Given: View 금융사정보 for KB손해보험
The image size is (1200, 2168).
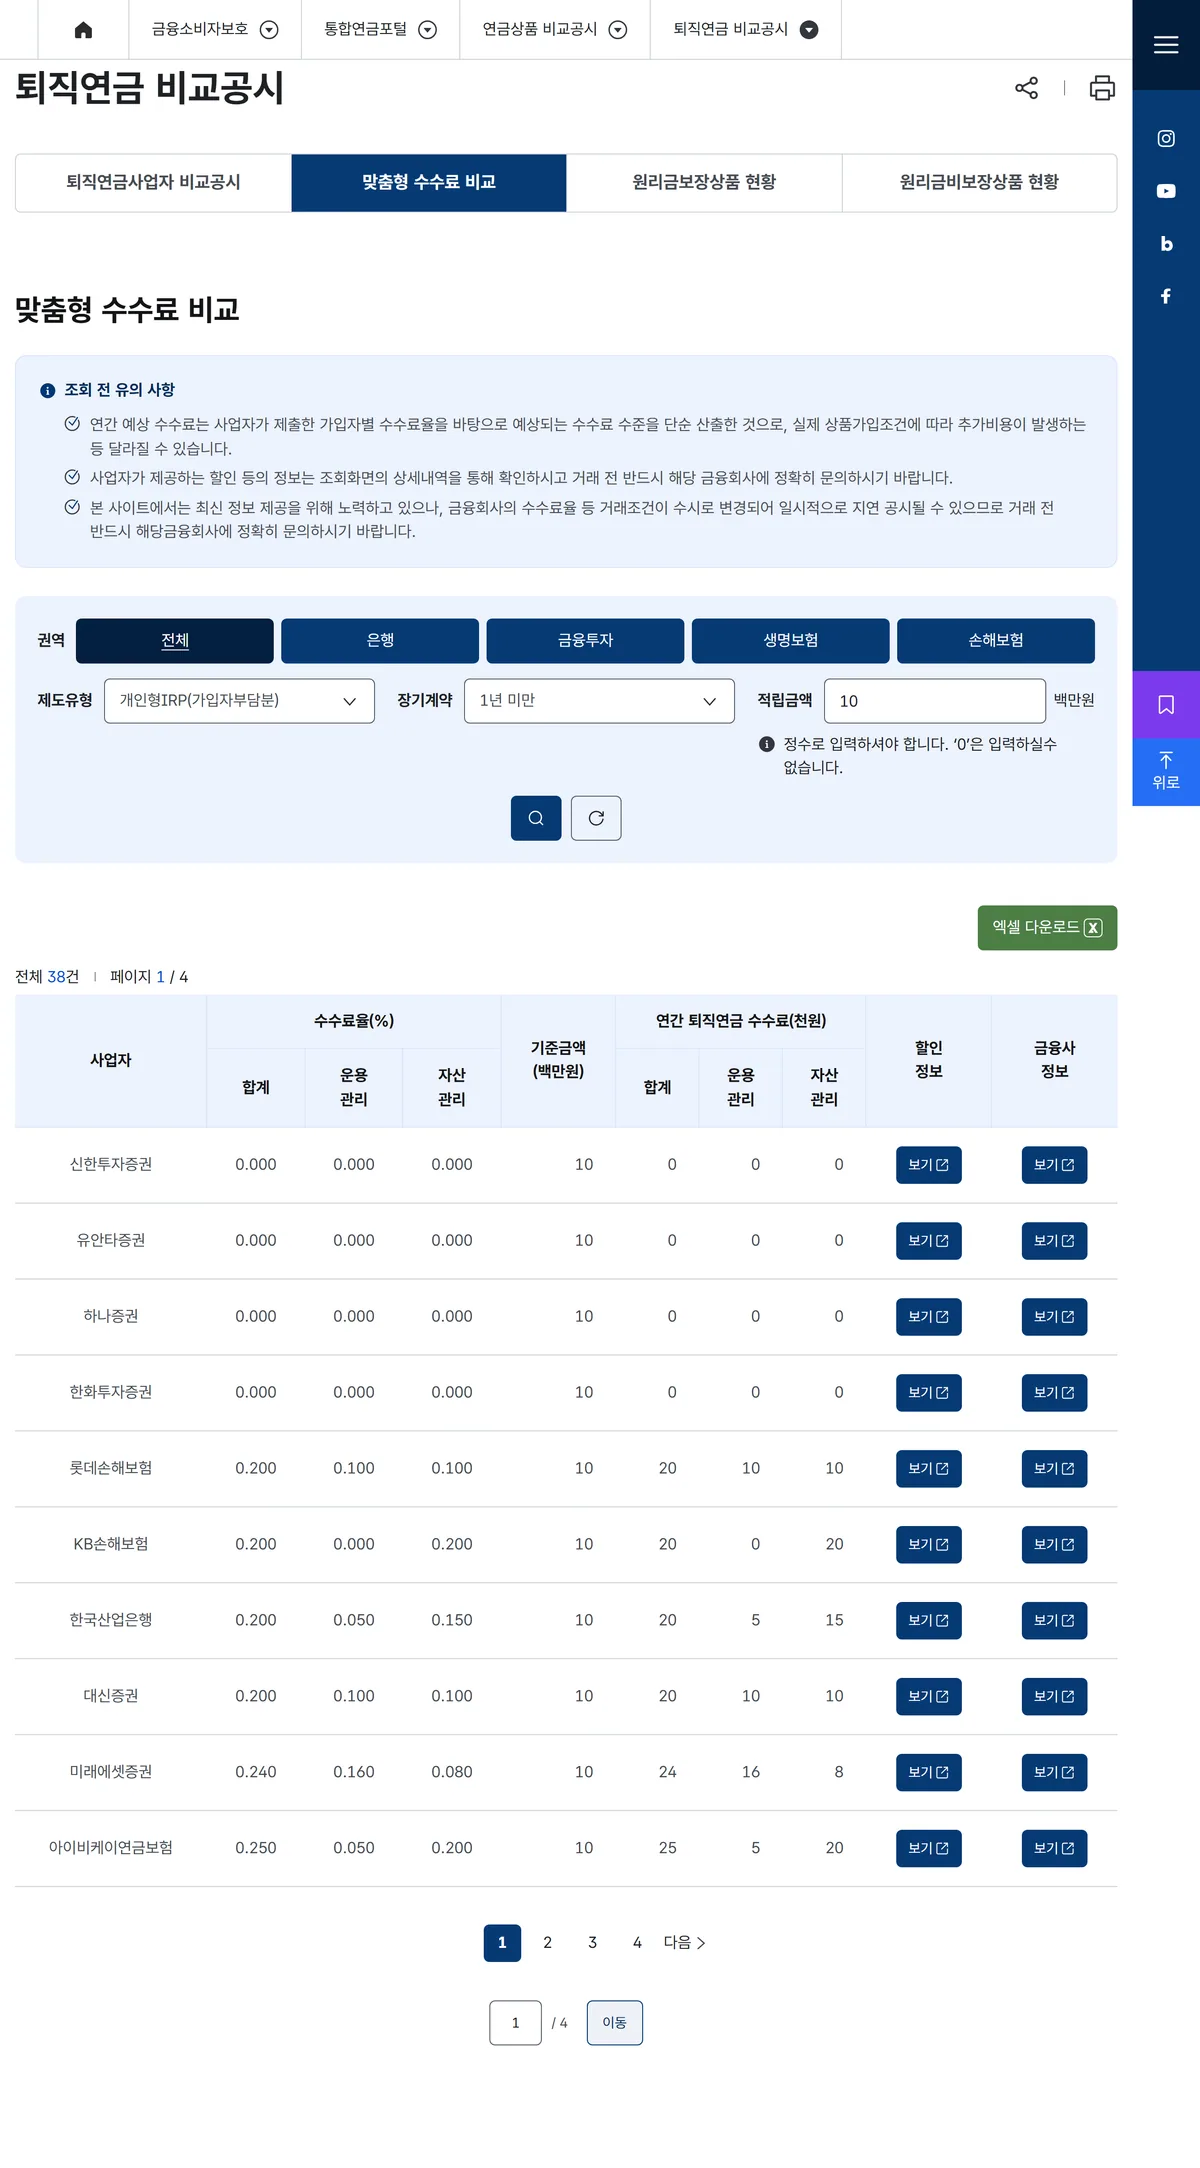Looking at the screenshot, I should tap(1054, 1545).
